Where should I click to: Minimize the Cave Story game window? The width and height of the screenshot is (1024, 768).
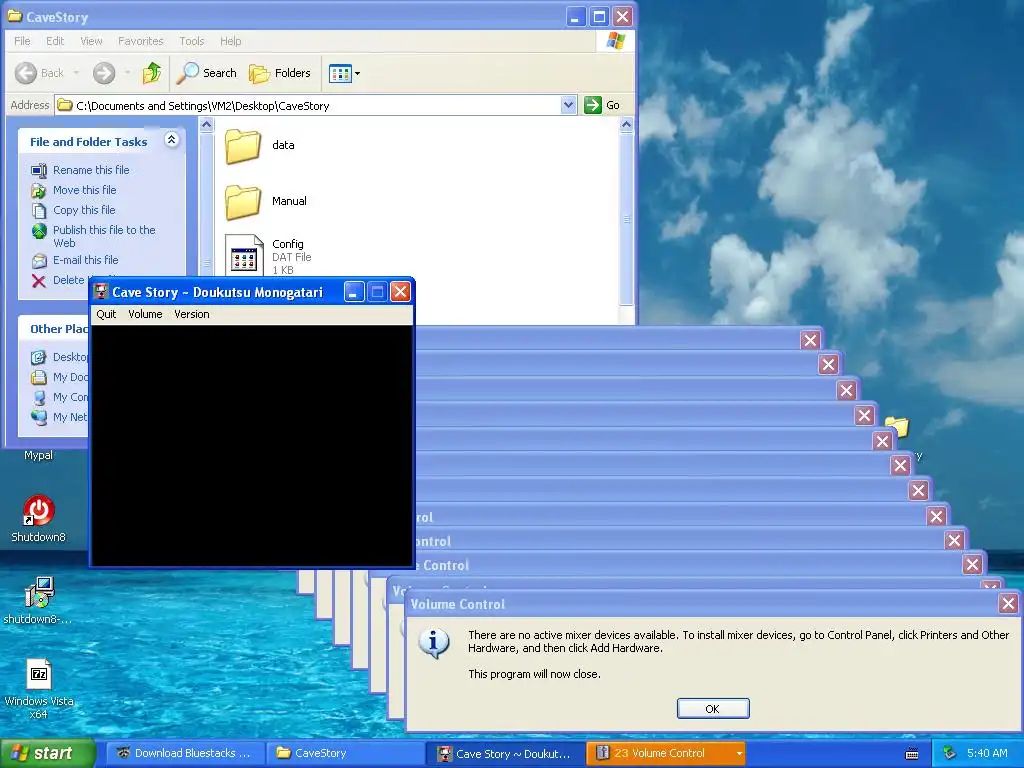(x=353, y=292)
